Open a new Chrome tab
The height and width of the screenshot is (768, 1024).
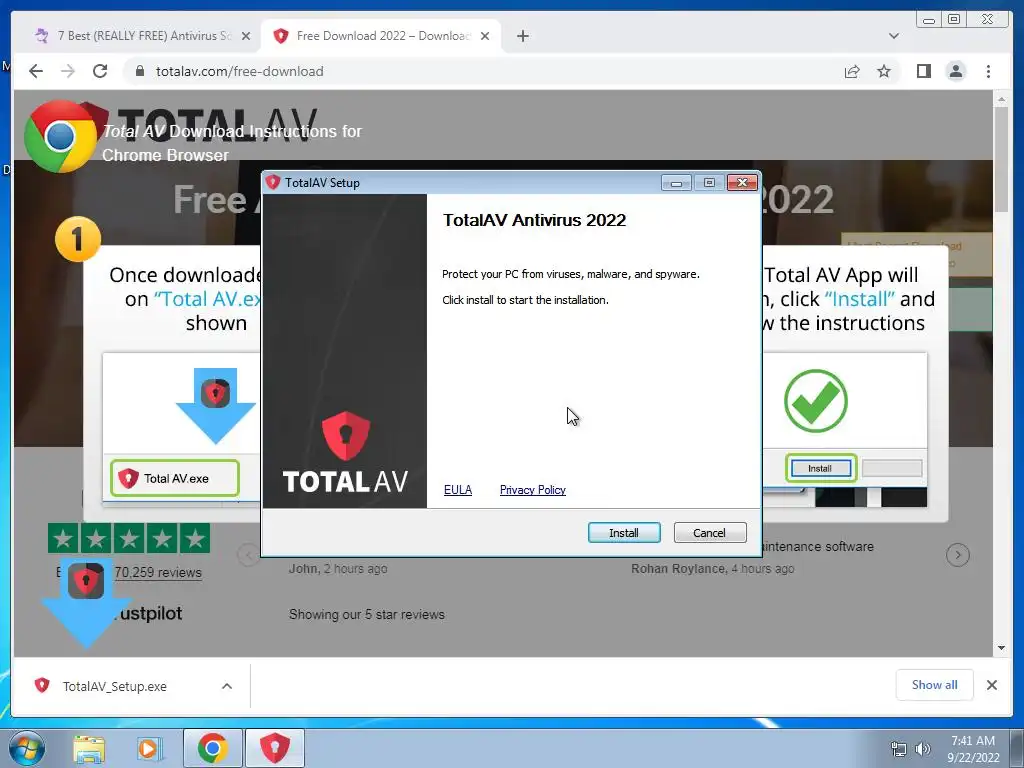click(522, 36)
